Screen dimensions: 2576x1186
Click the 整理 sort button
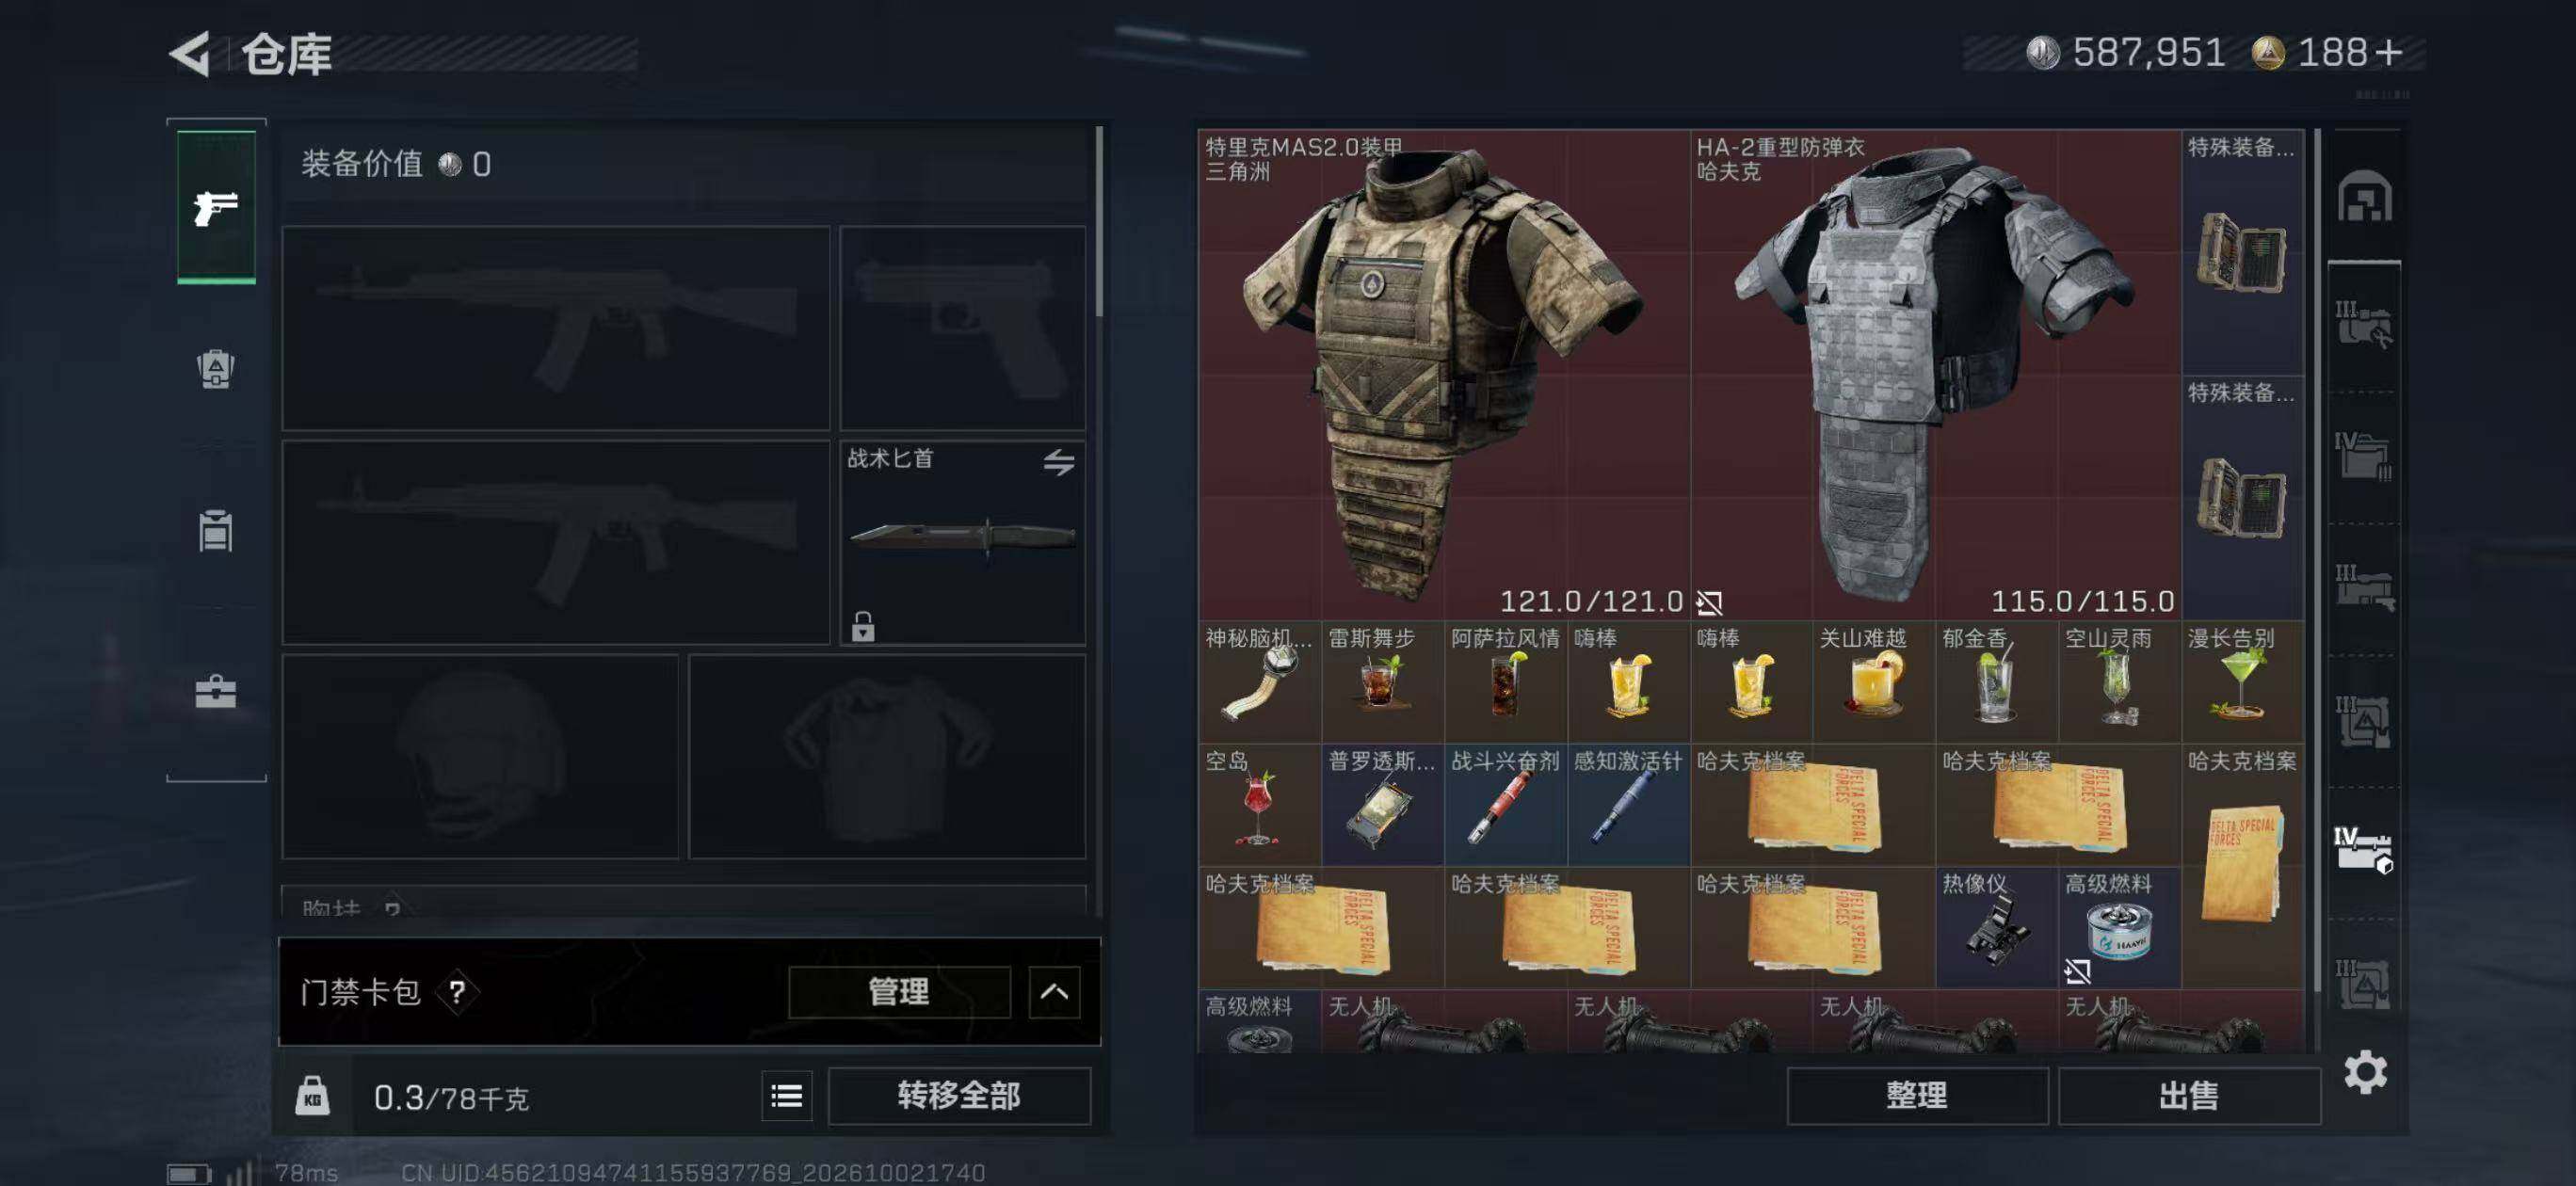coord(1917,1096)
